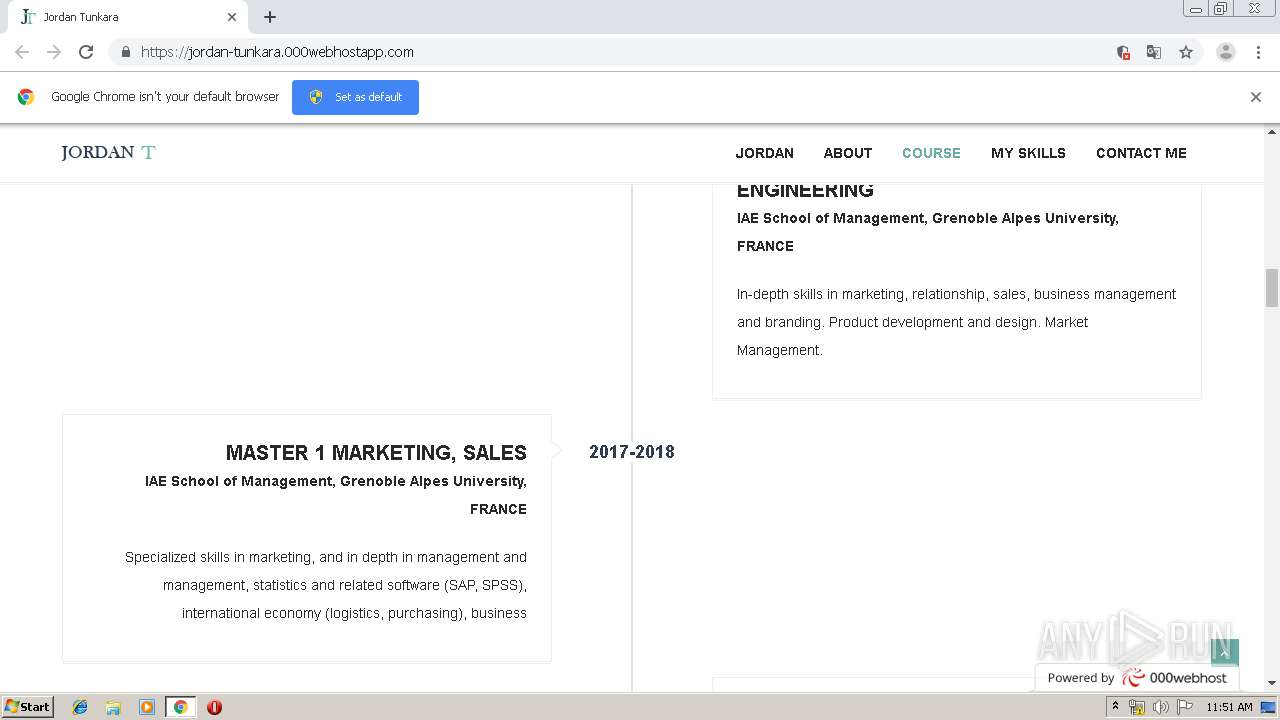Navigate to MY SKILLS menu item
The image size is (1280, 720).
click(1028, 153)
